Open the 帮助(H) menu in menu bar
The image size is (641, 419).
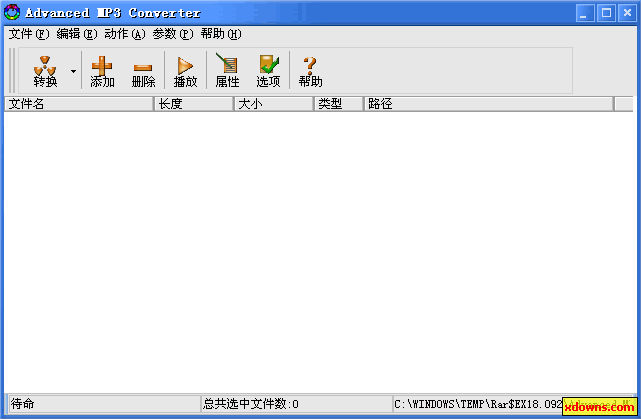tap(221, 34)
